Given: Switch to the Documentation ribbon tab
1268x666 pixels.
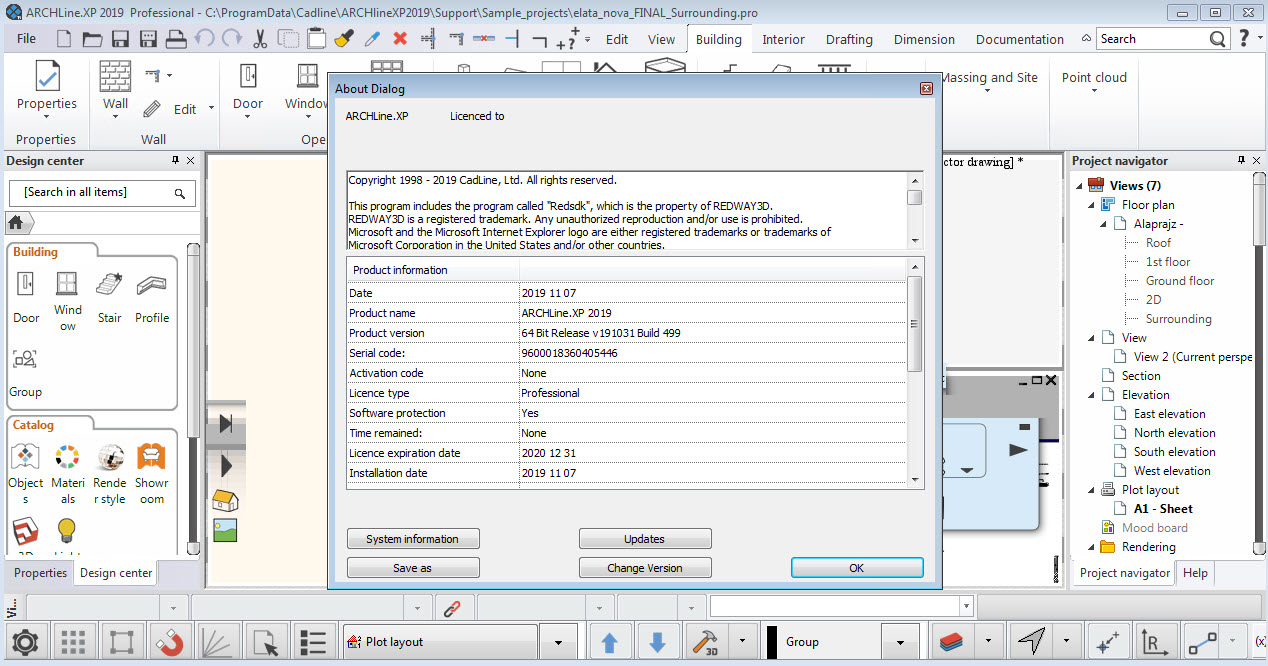Looking at the screenshot, I should [x=1019, y=39].
